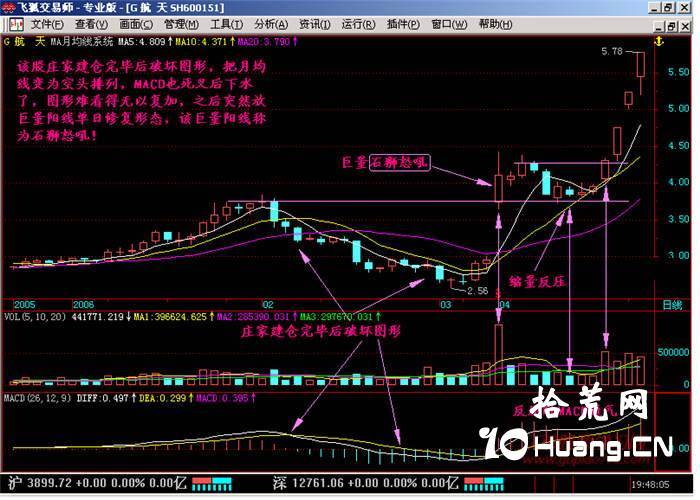Open the 资讯(I) menu

[314, 24]
